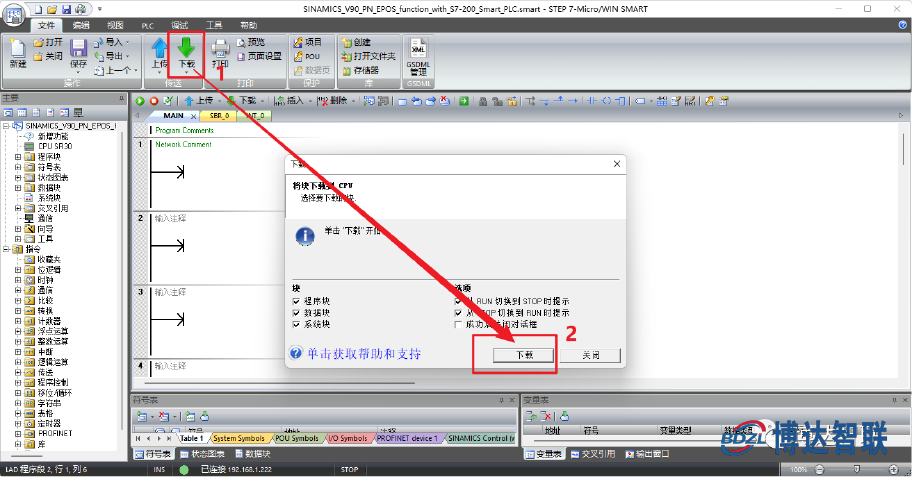The image size is (912, 477).
Task: Click the floppy save icon in quick access bar
Action: pos(66,9)
